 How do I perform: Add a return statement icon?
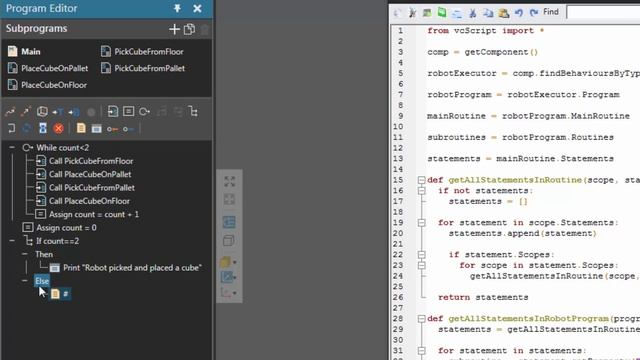point(11,129)
